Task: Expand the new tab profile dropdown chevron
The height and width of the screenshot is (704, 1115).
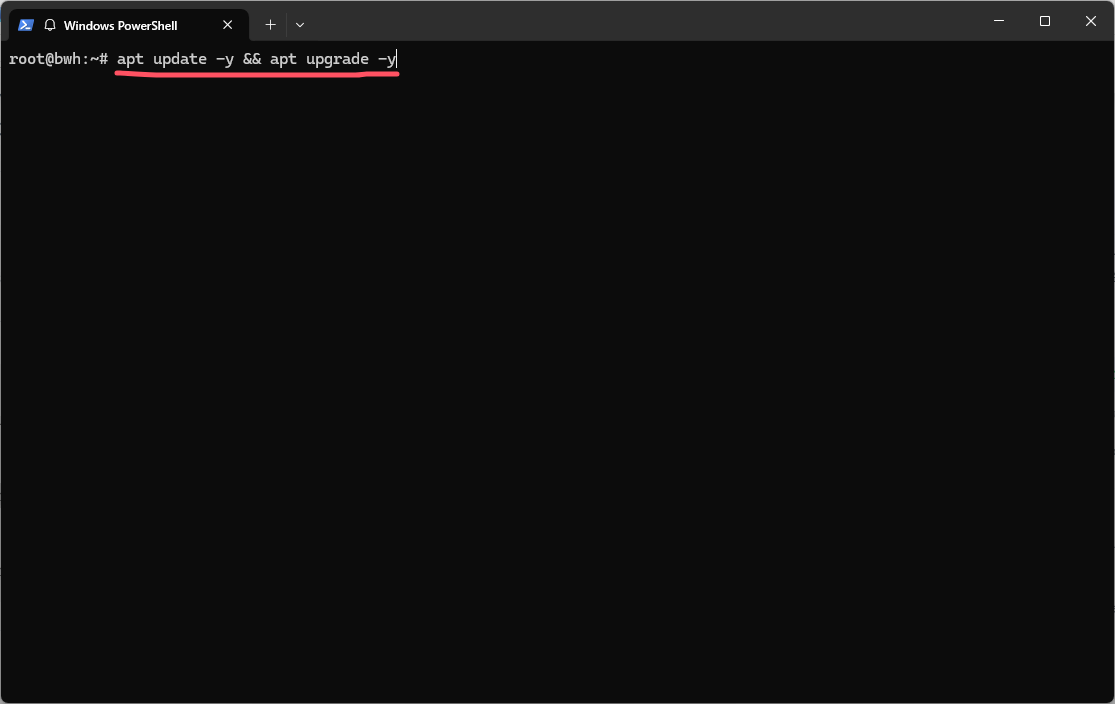Action: coord(300,24)
